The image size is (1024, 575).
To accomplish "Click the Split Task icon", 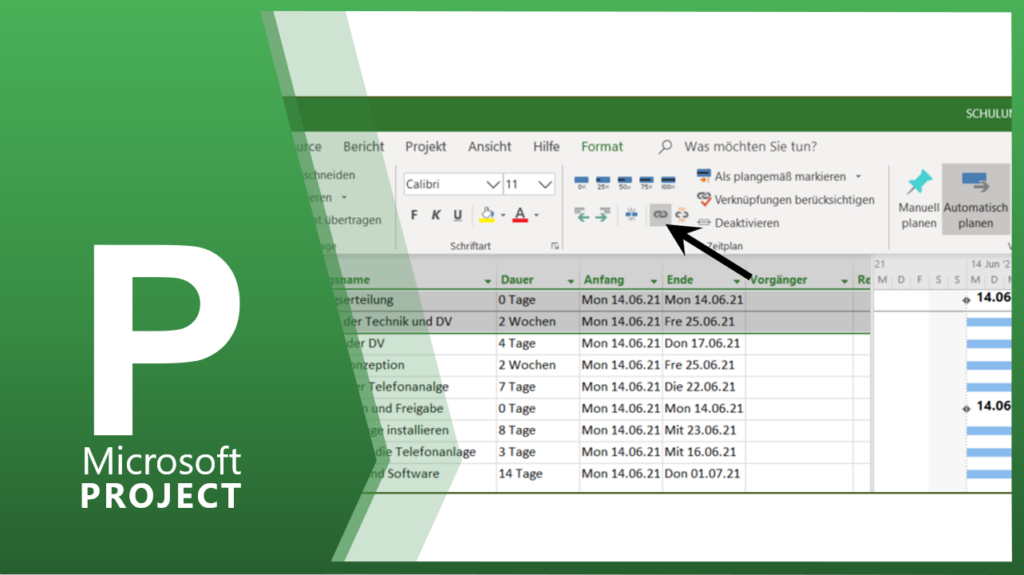I will [x=632, y=214].
